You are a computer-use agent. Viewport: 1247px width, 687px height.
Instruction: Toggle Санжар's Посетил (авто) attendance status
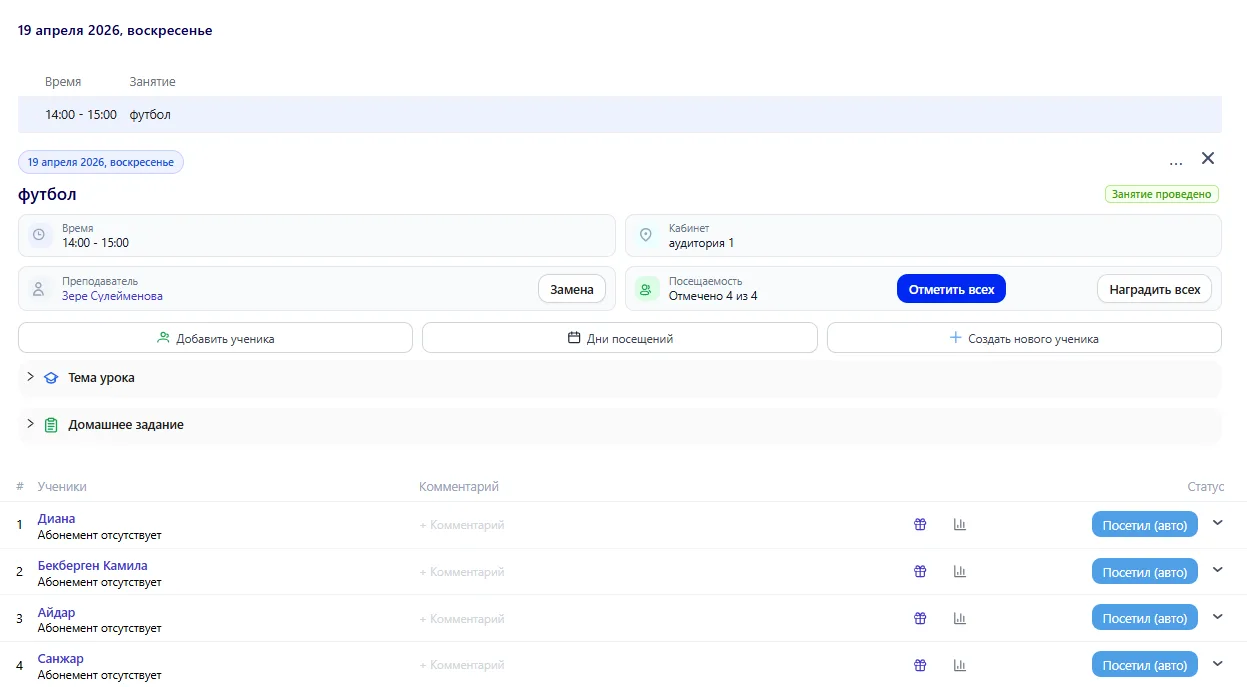(1144, 665)
